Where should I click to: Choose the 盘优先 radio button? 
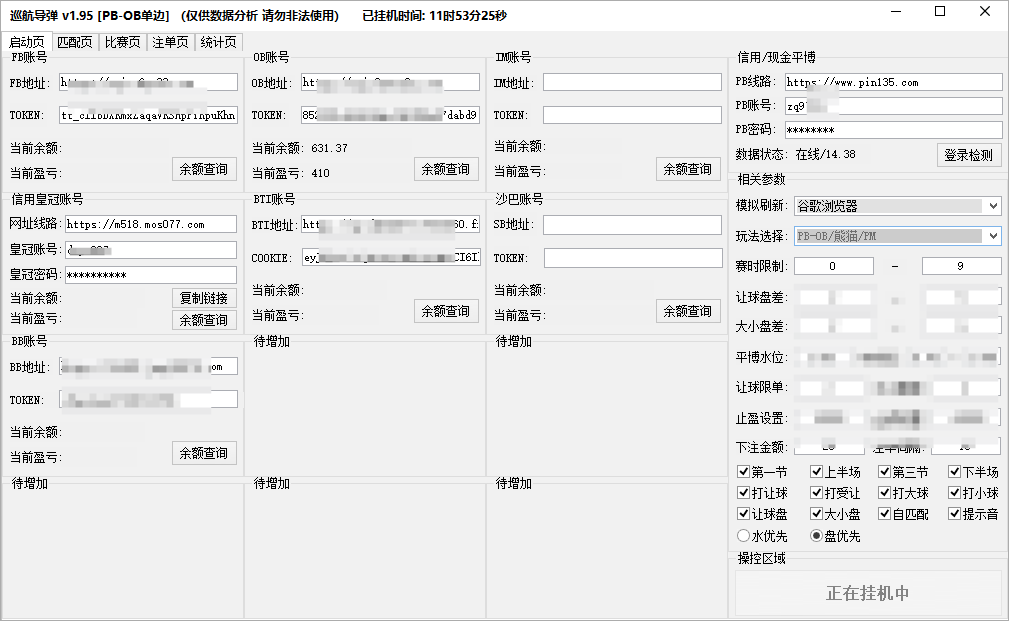pos(816,536)
